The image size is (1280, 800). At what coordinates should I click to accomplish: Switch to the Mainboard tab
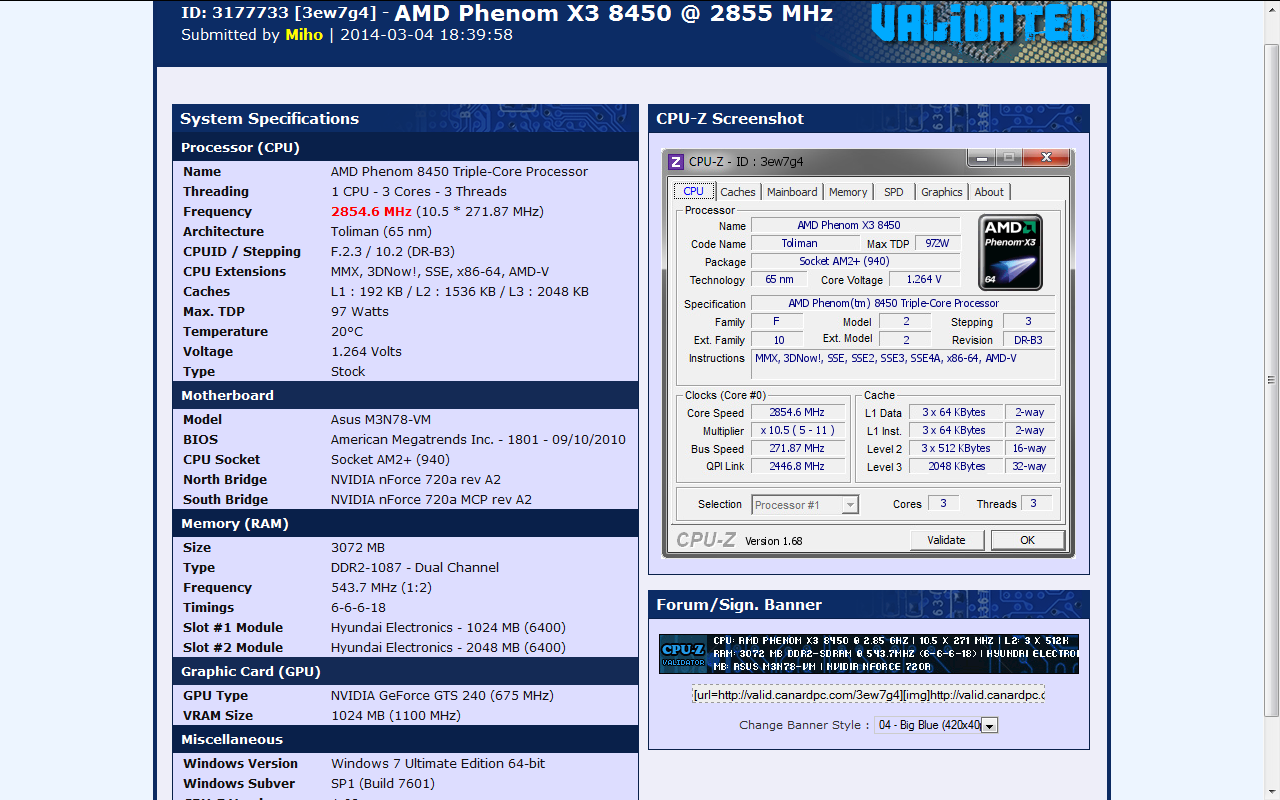tap(792, 192)
